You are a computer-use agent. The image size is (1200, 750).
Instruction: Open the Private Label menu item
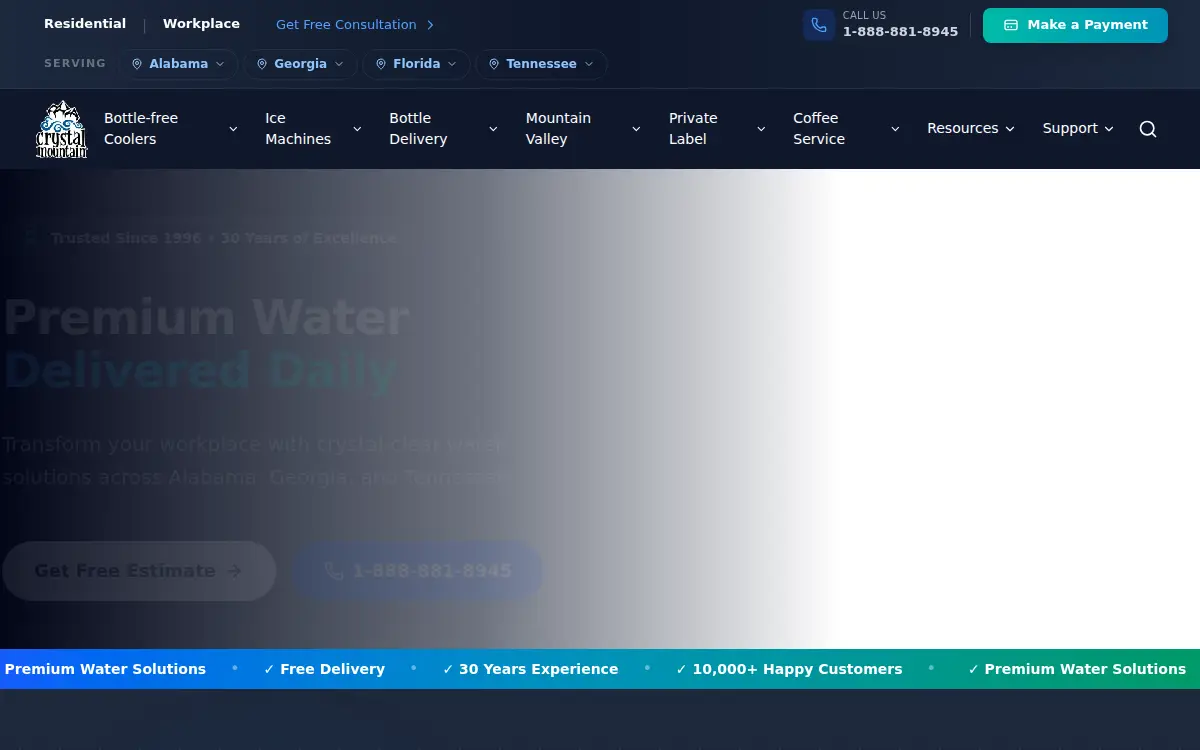pyautogui.click(x=717, y=129)
